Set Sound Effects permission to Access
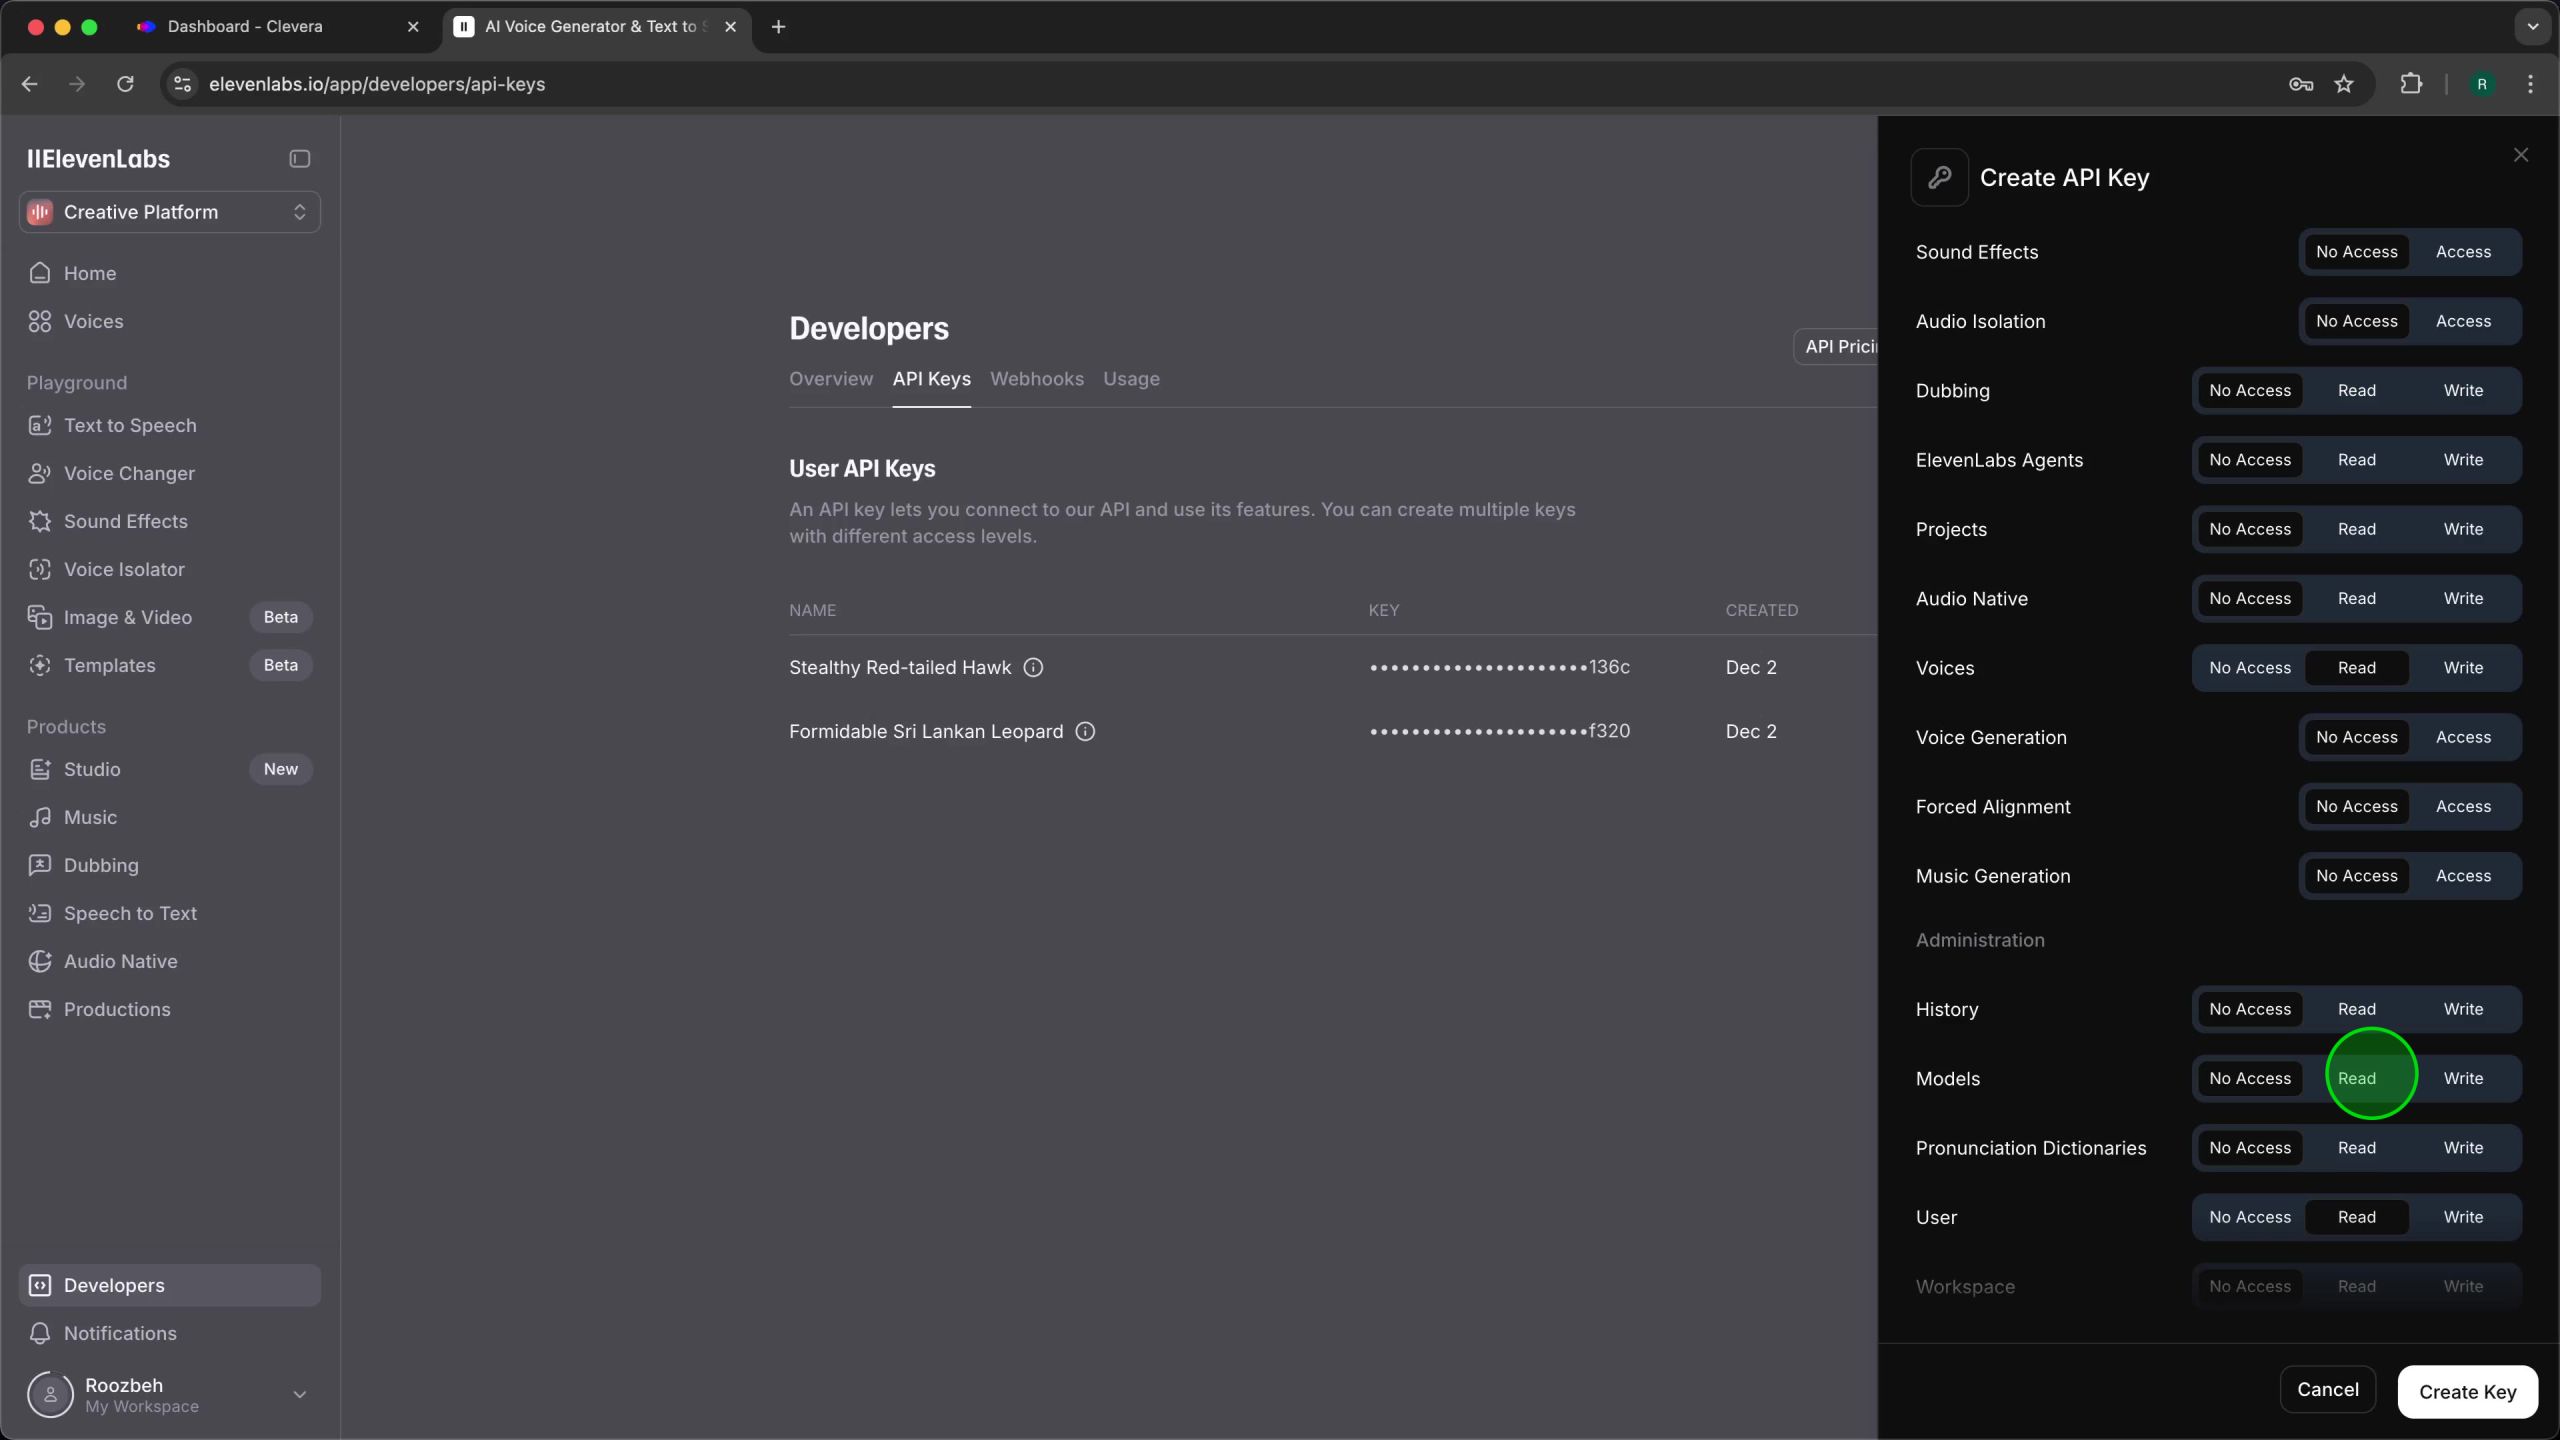Viewport: 2560px width, 1440px height. pyautogui.click(x=2463, y=252)
